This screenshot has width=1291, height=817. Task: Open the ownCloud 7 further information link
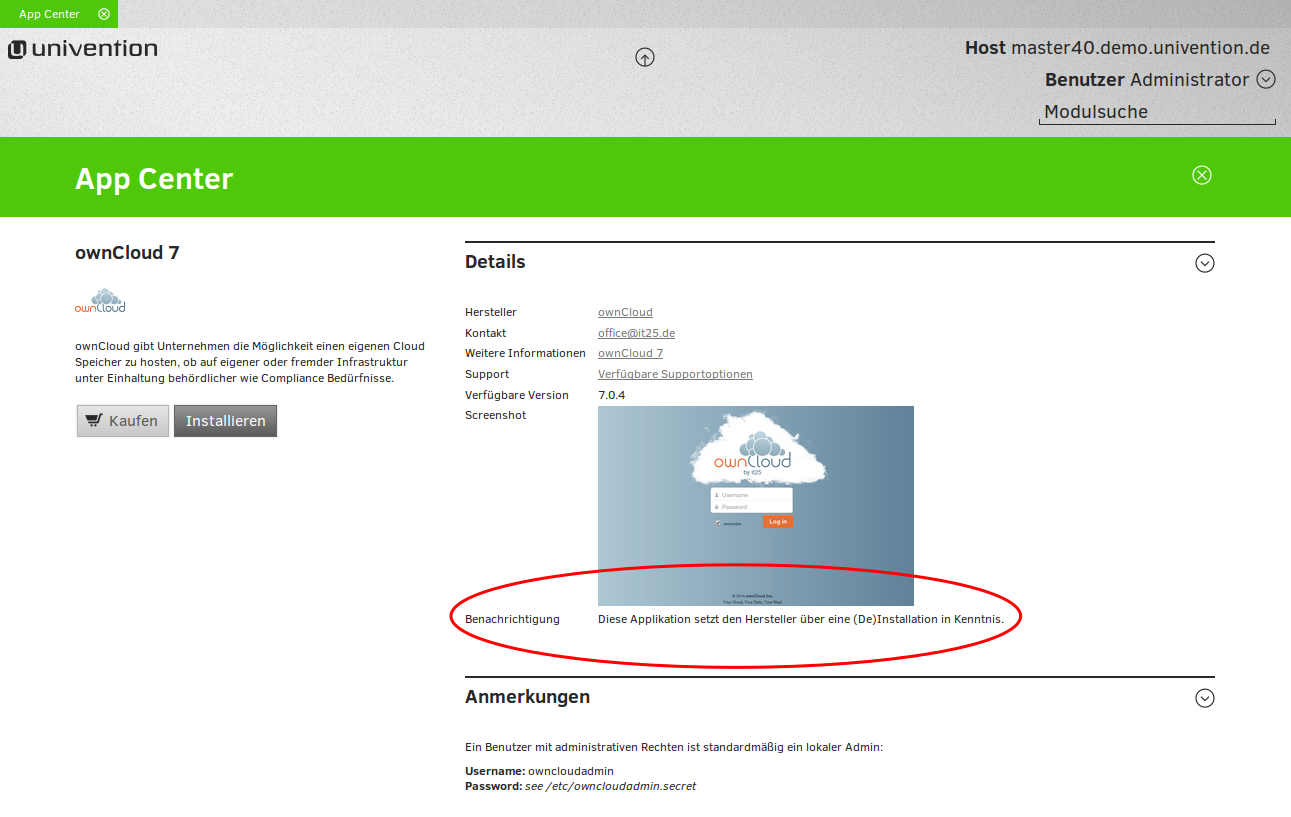[x=630, y=353]
